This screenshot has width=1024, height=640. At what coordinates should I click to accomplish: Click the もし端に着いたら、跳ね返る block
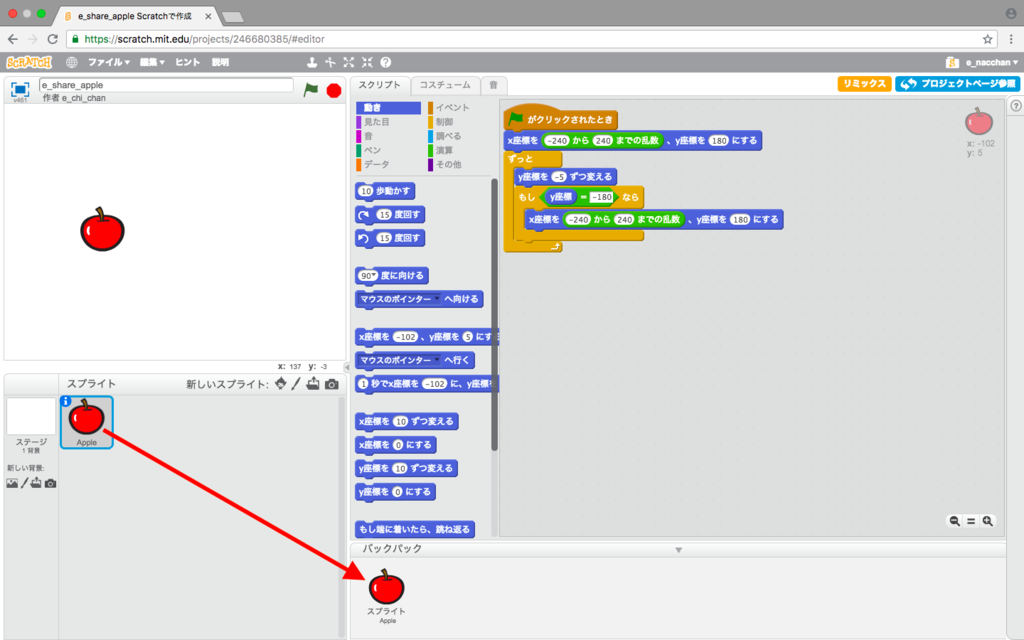pos(415,529)
